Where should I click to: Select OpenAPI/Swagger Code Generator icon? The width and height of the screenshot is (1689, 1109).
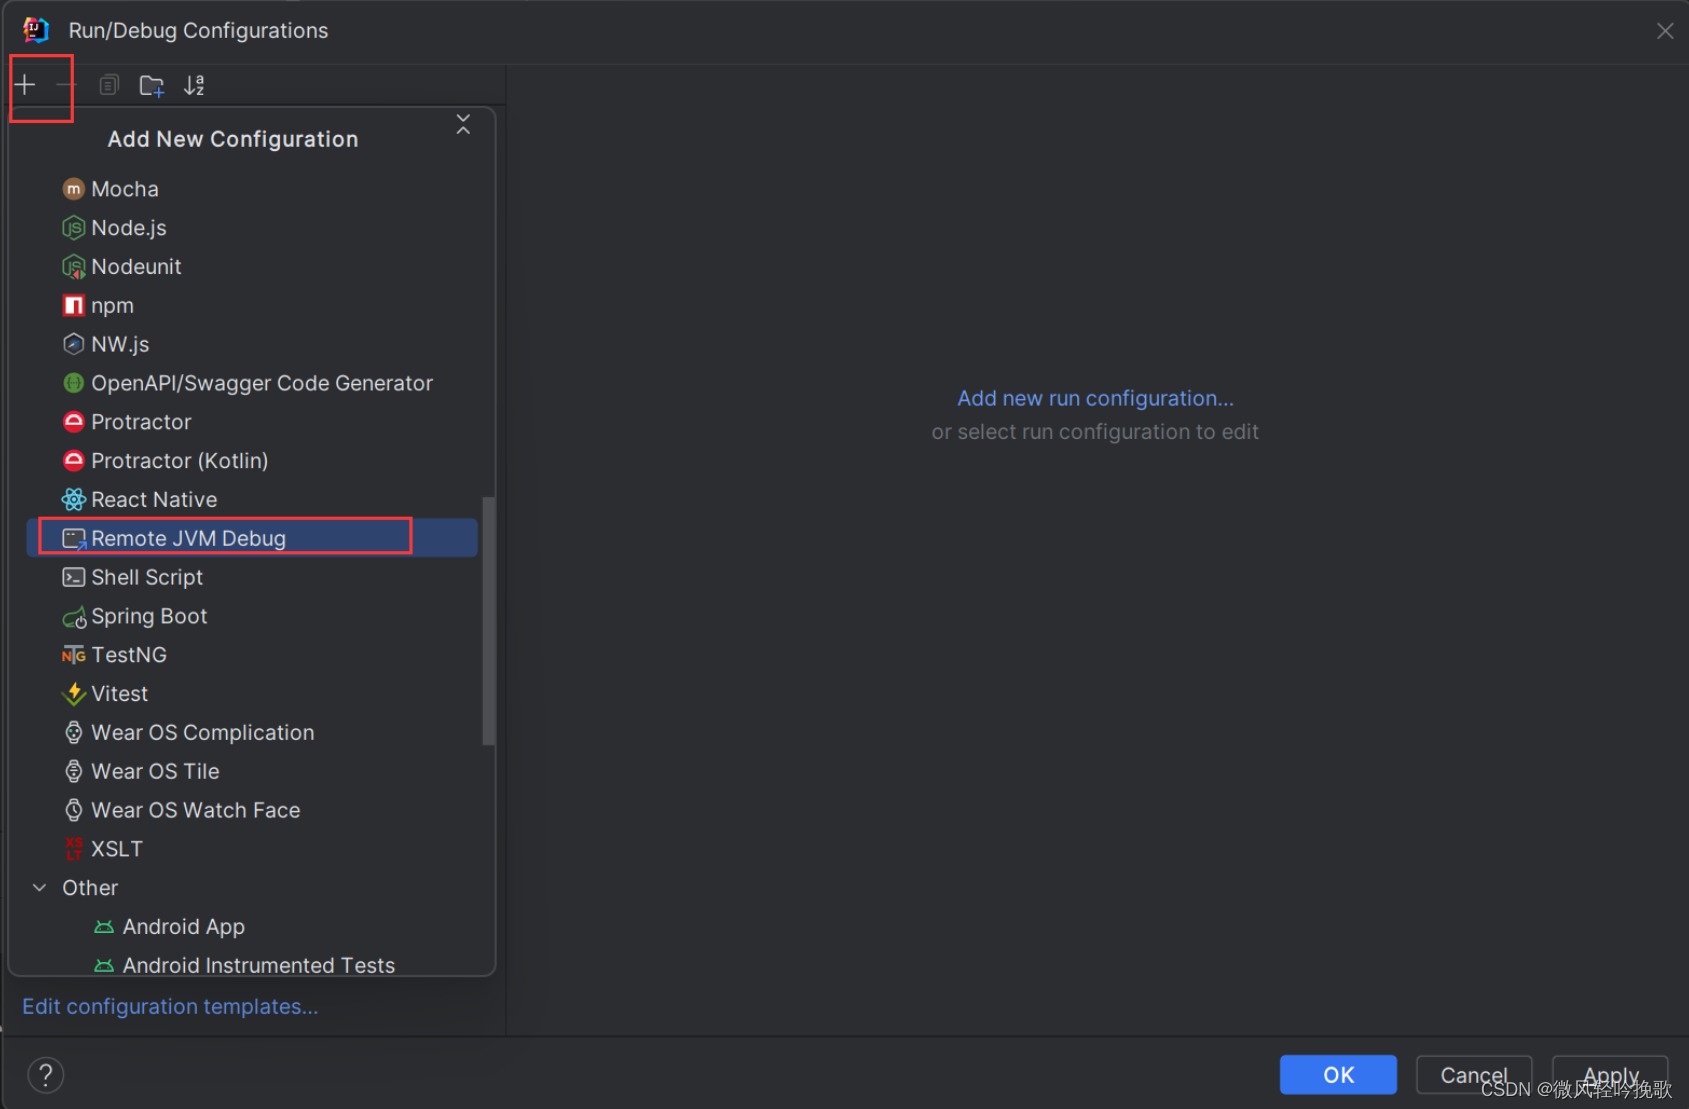pyautogui.click(x=73, y=383)
